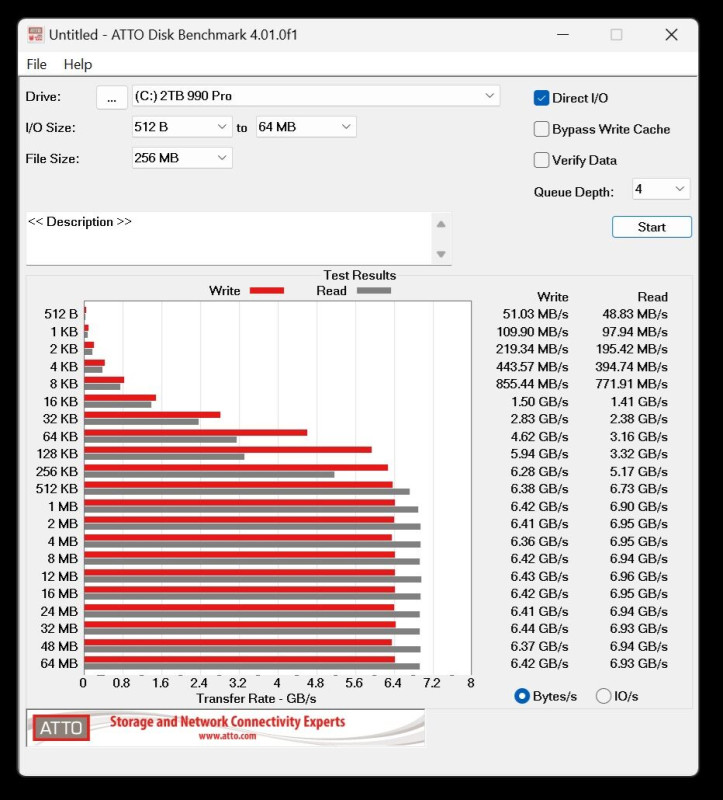
Task: Click the 855.44 MB/s write value
Action: click(x=532, y=384)
